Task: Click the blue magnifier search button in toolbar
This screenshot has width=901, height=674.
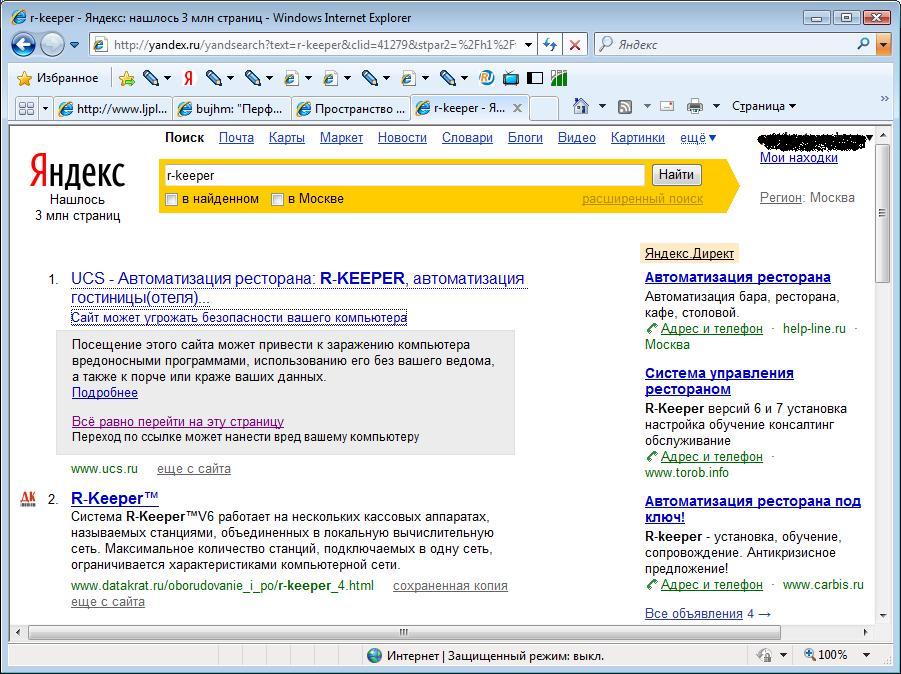Action: click(x=863, y=44)
